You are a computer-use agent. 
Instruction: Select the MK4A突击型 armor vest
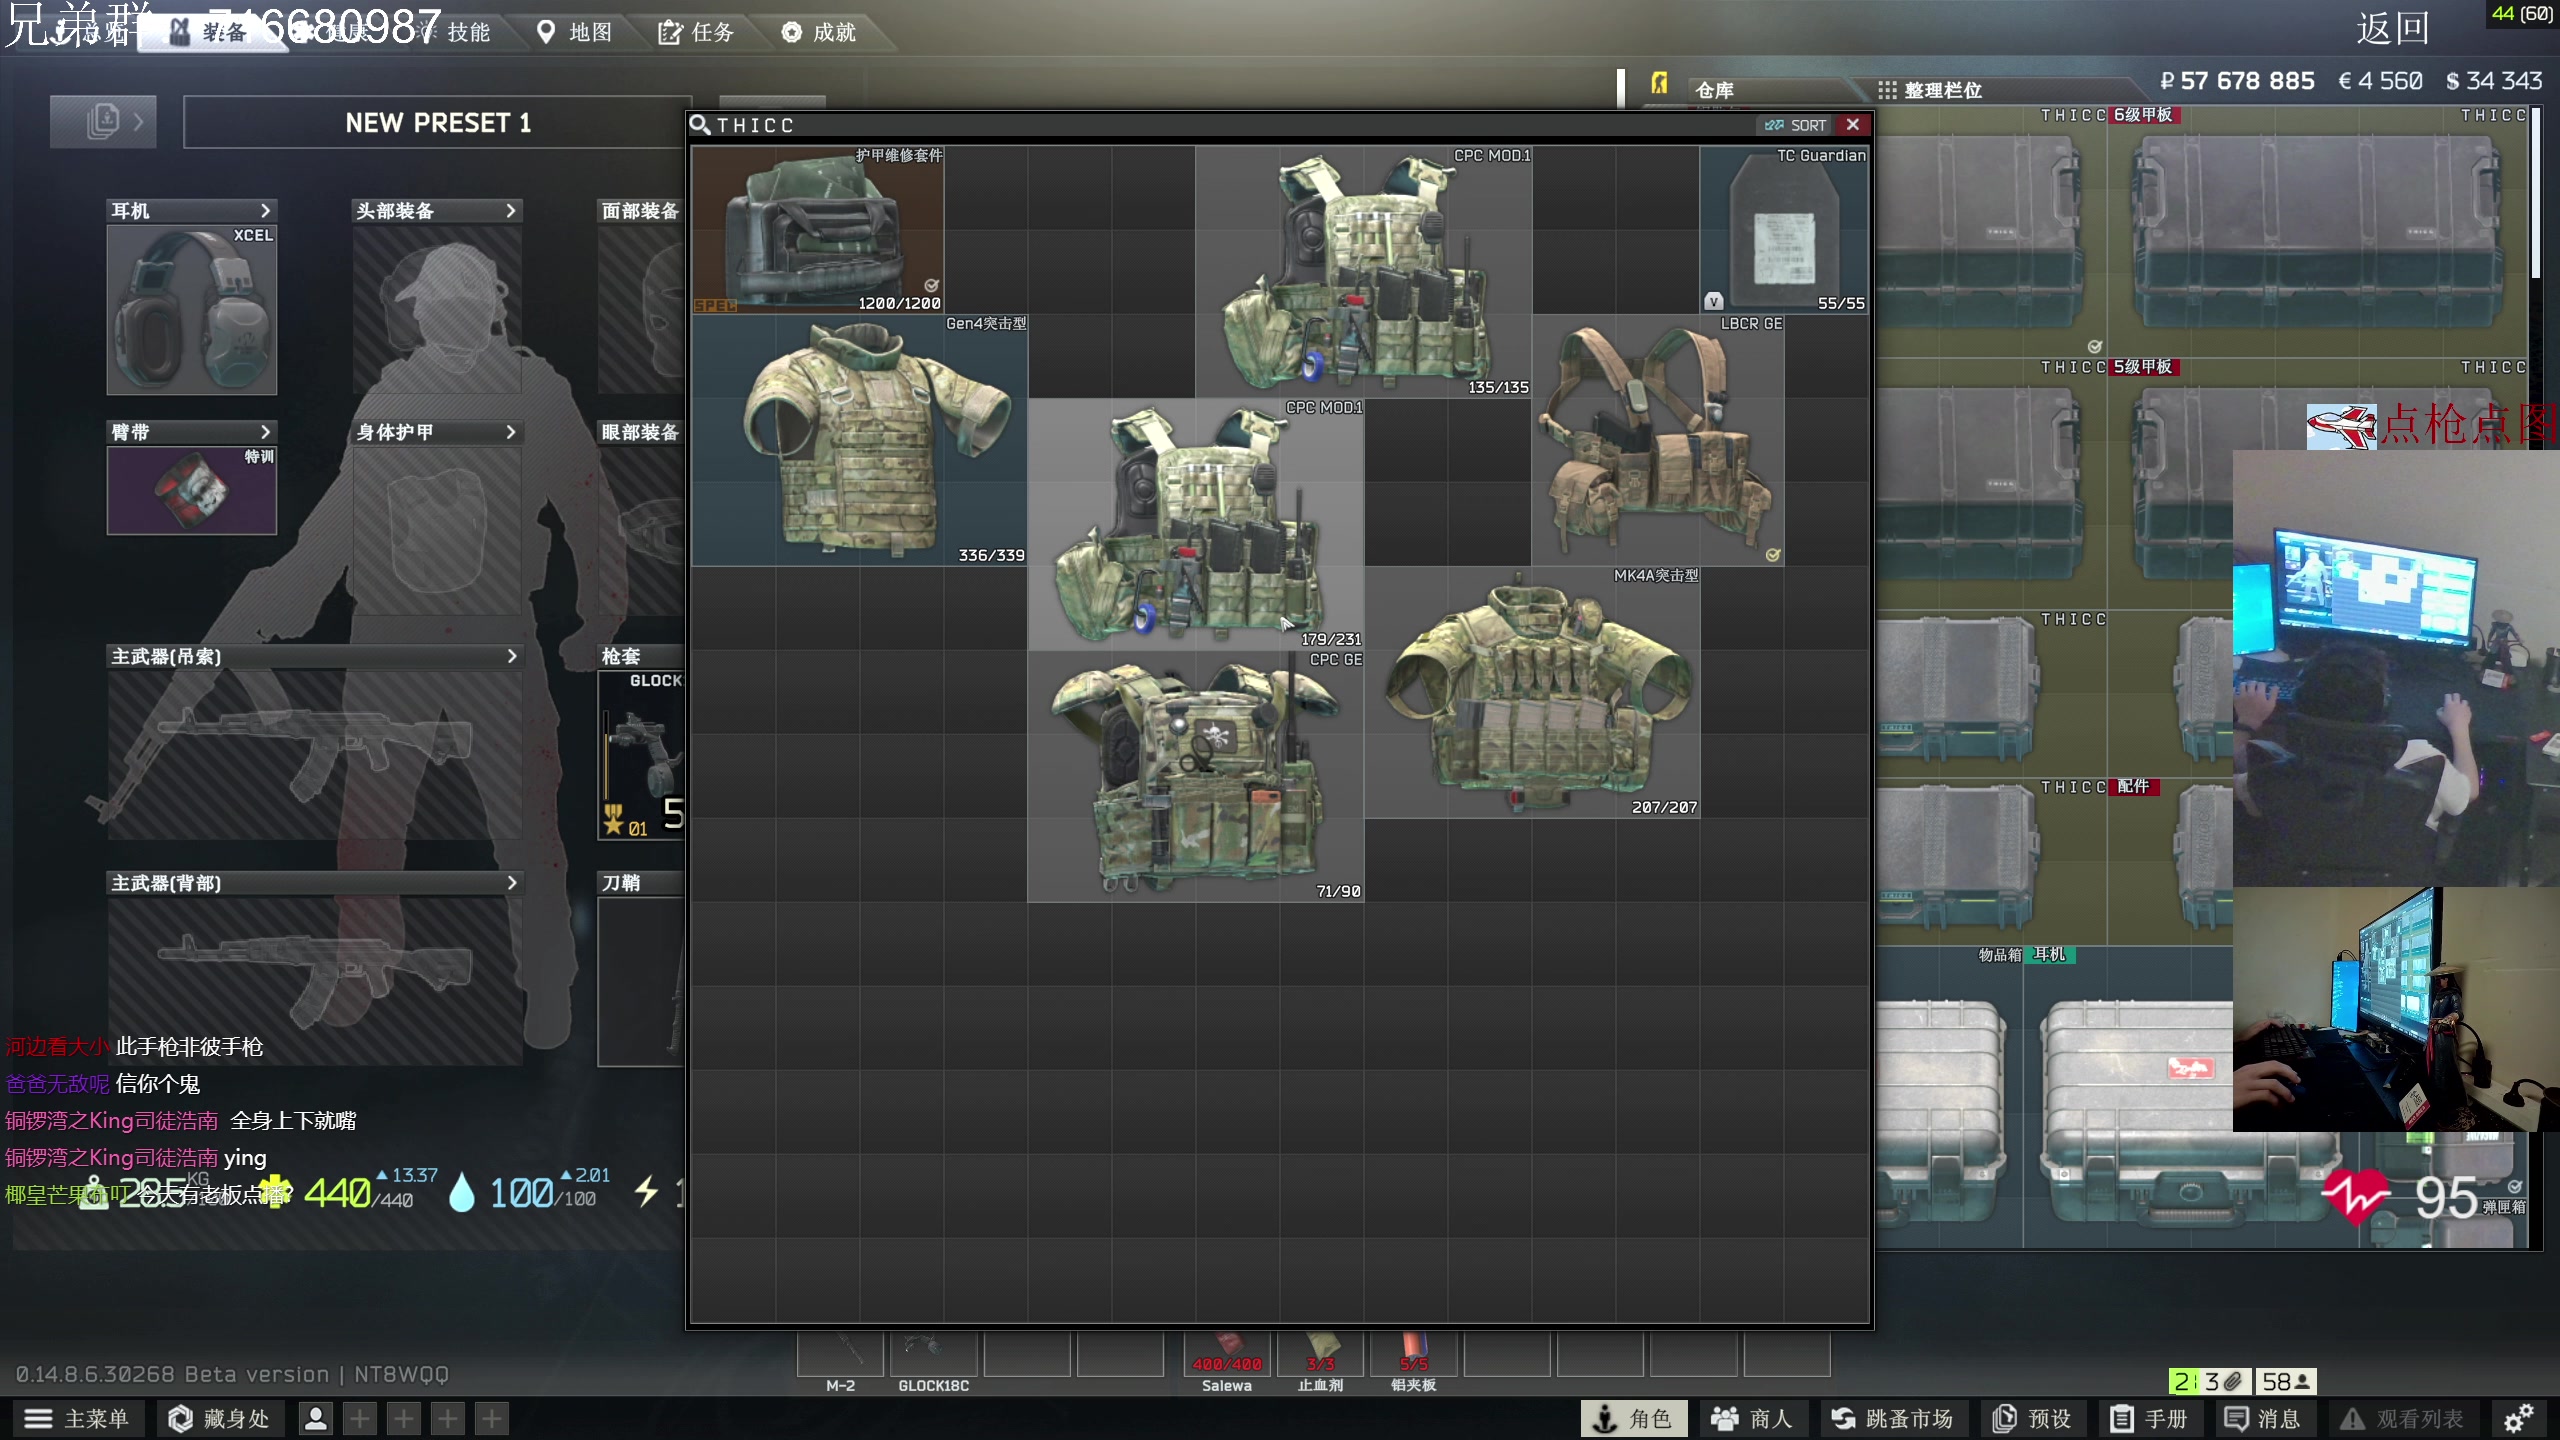[1532, 692]
